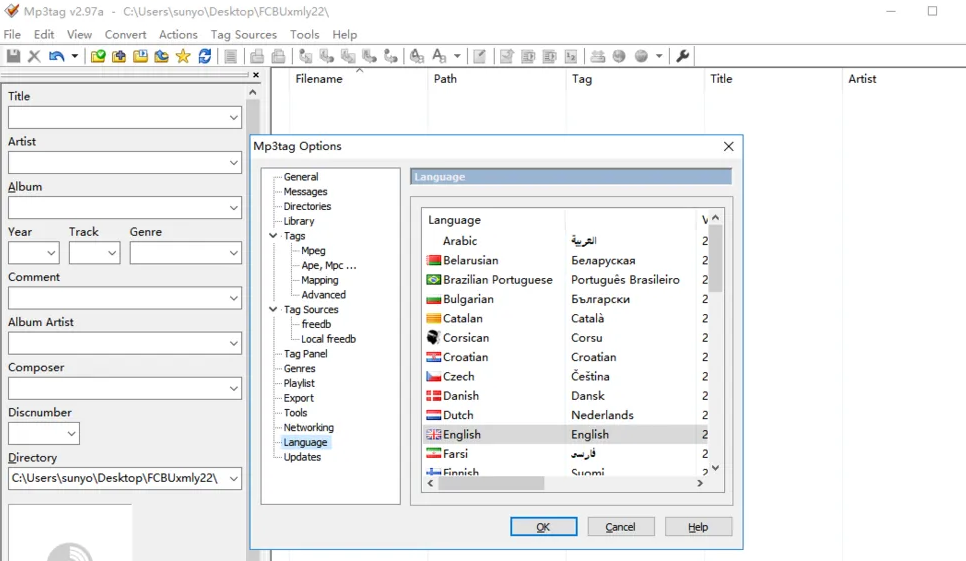The height and width of the screenshot is (561, 966).
Task: Select the Danish flag icon
Action: click(x=434, y=395)
